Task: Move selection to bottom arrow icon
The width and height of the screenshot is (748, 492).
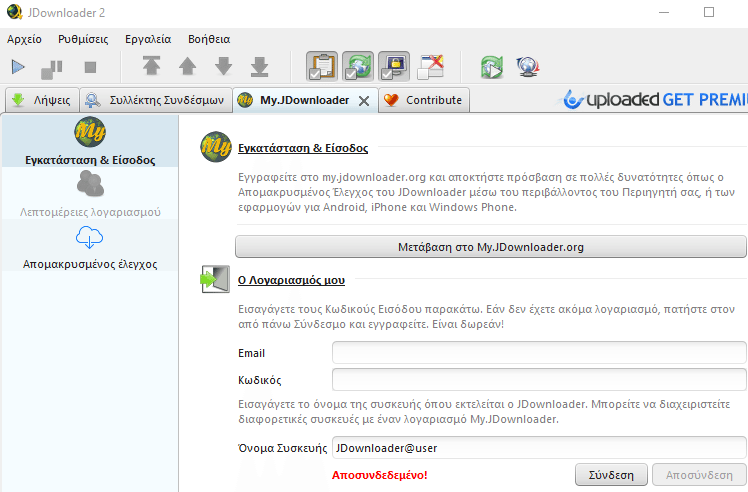Action: [260, 66]
